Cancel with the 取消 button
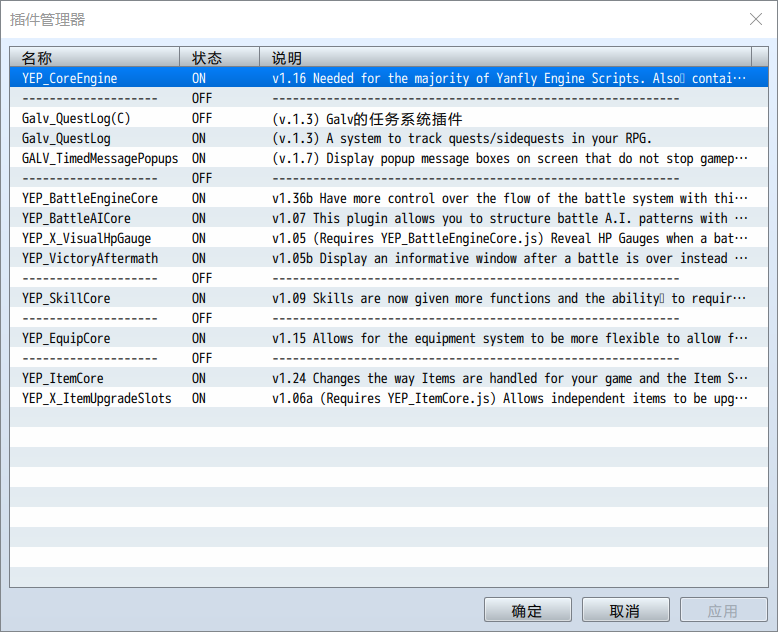This screenshot has height=632, width=778. click(626, 610)
